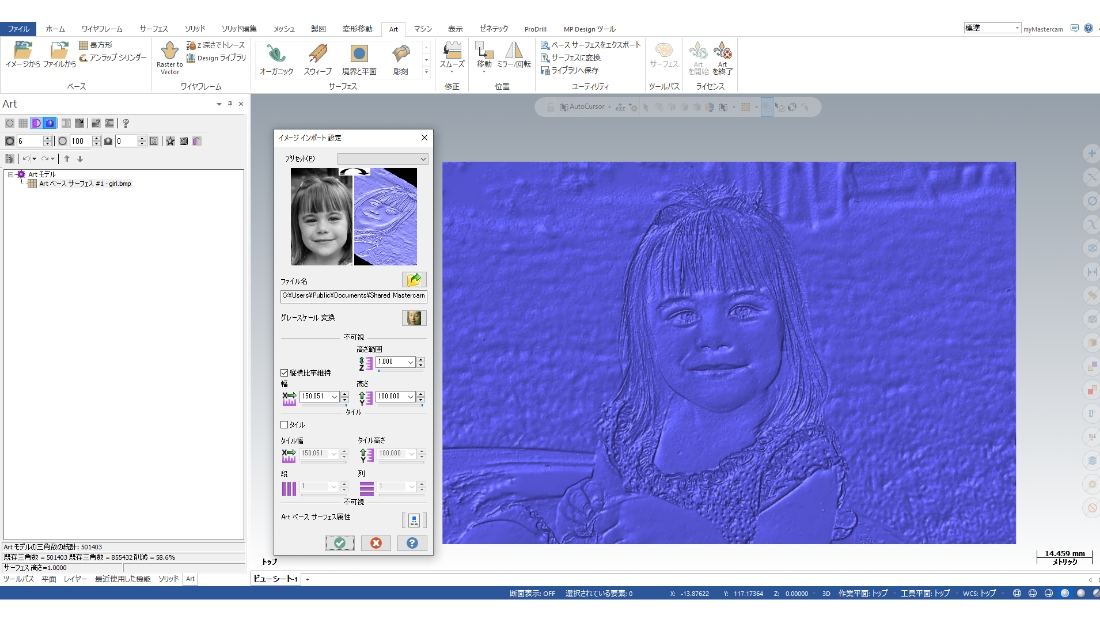Click the move up arrow in Art panel

click(67, 159)
